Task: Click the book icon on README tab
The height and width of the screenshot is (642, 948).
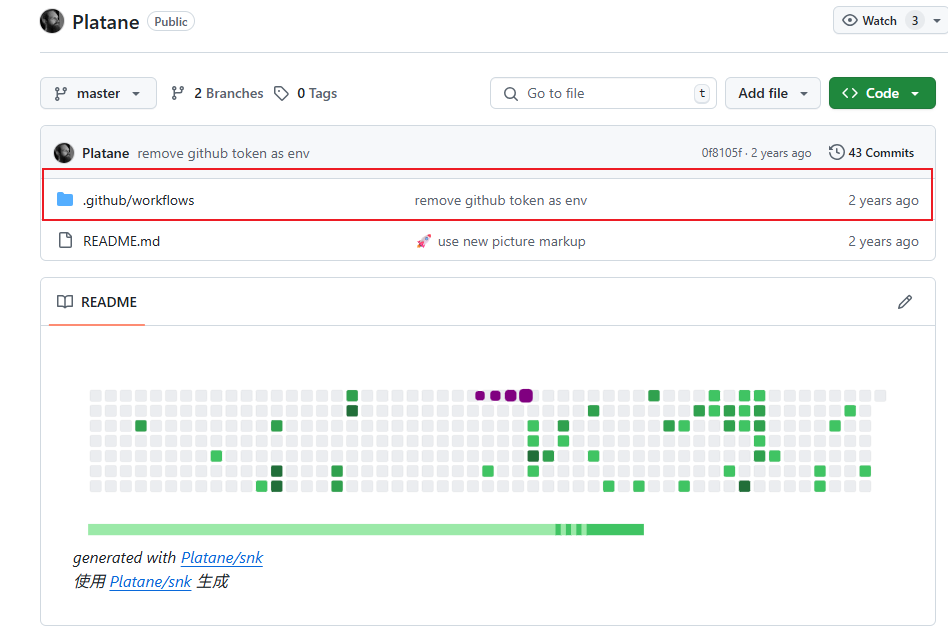Action: 65,302
